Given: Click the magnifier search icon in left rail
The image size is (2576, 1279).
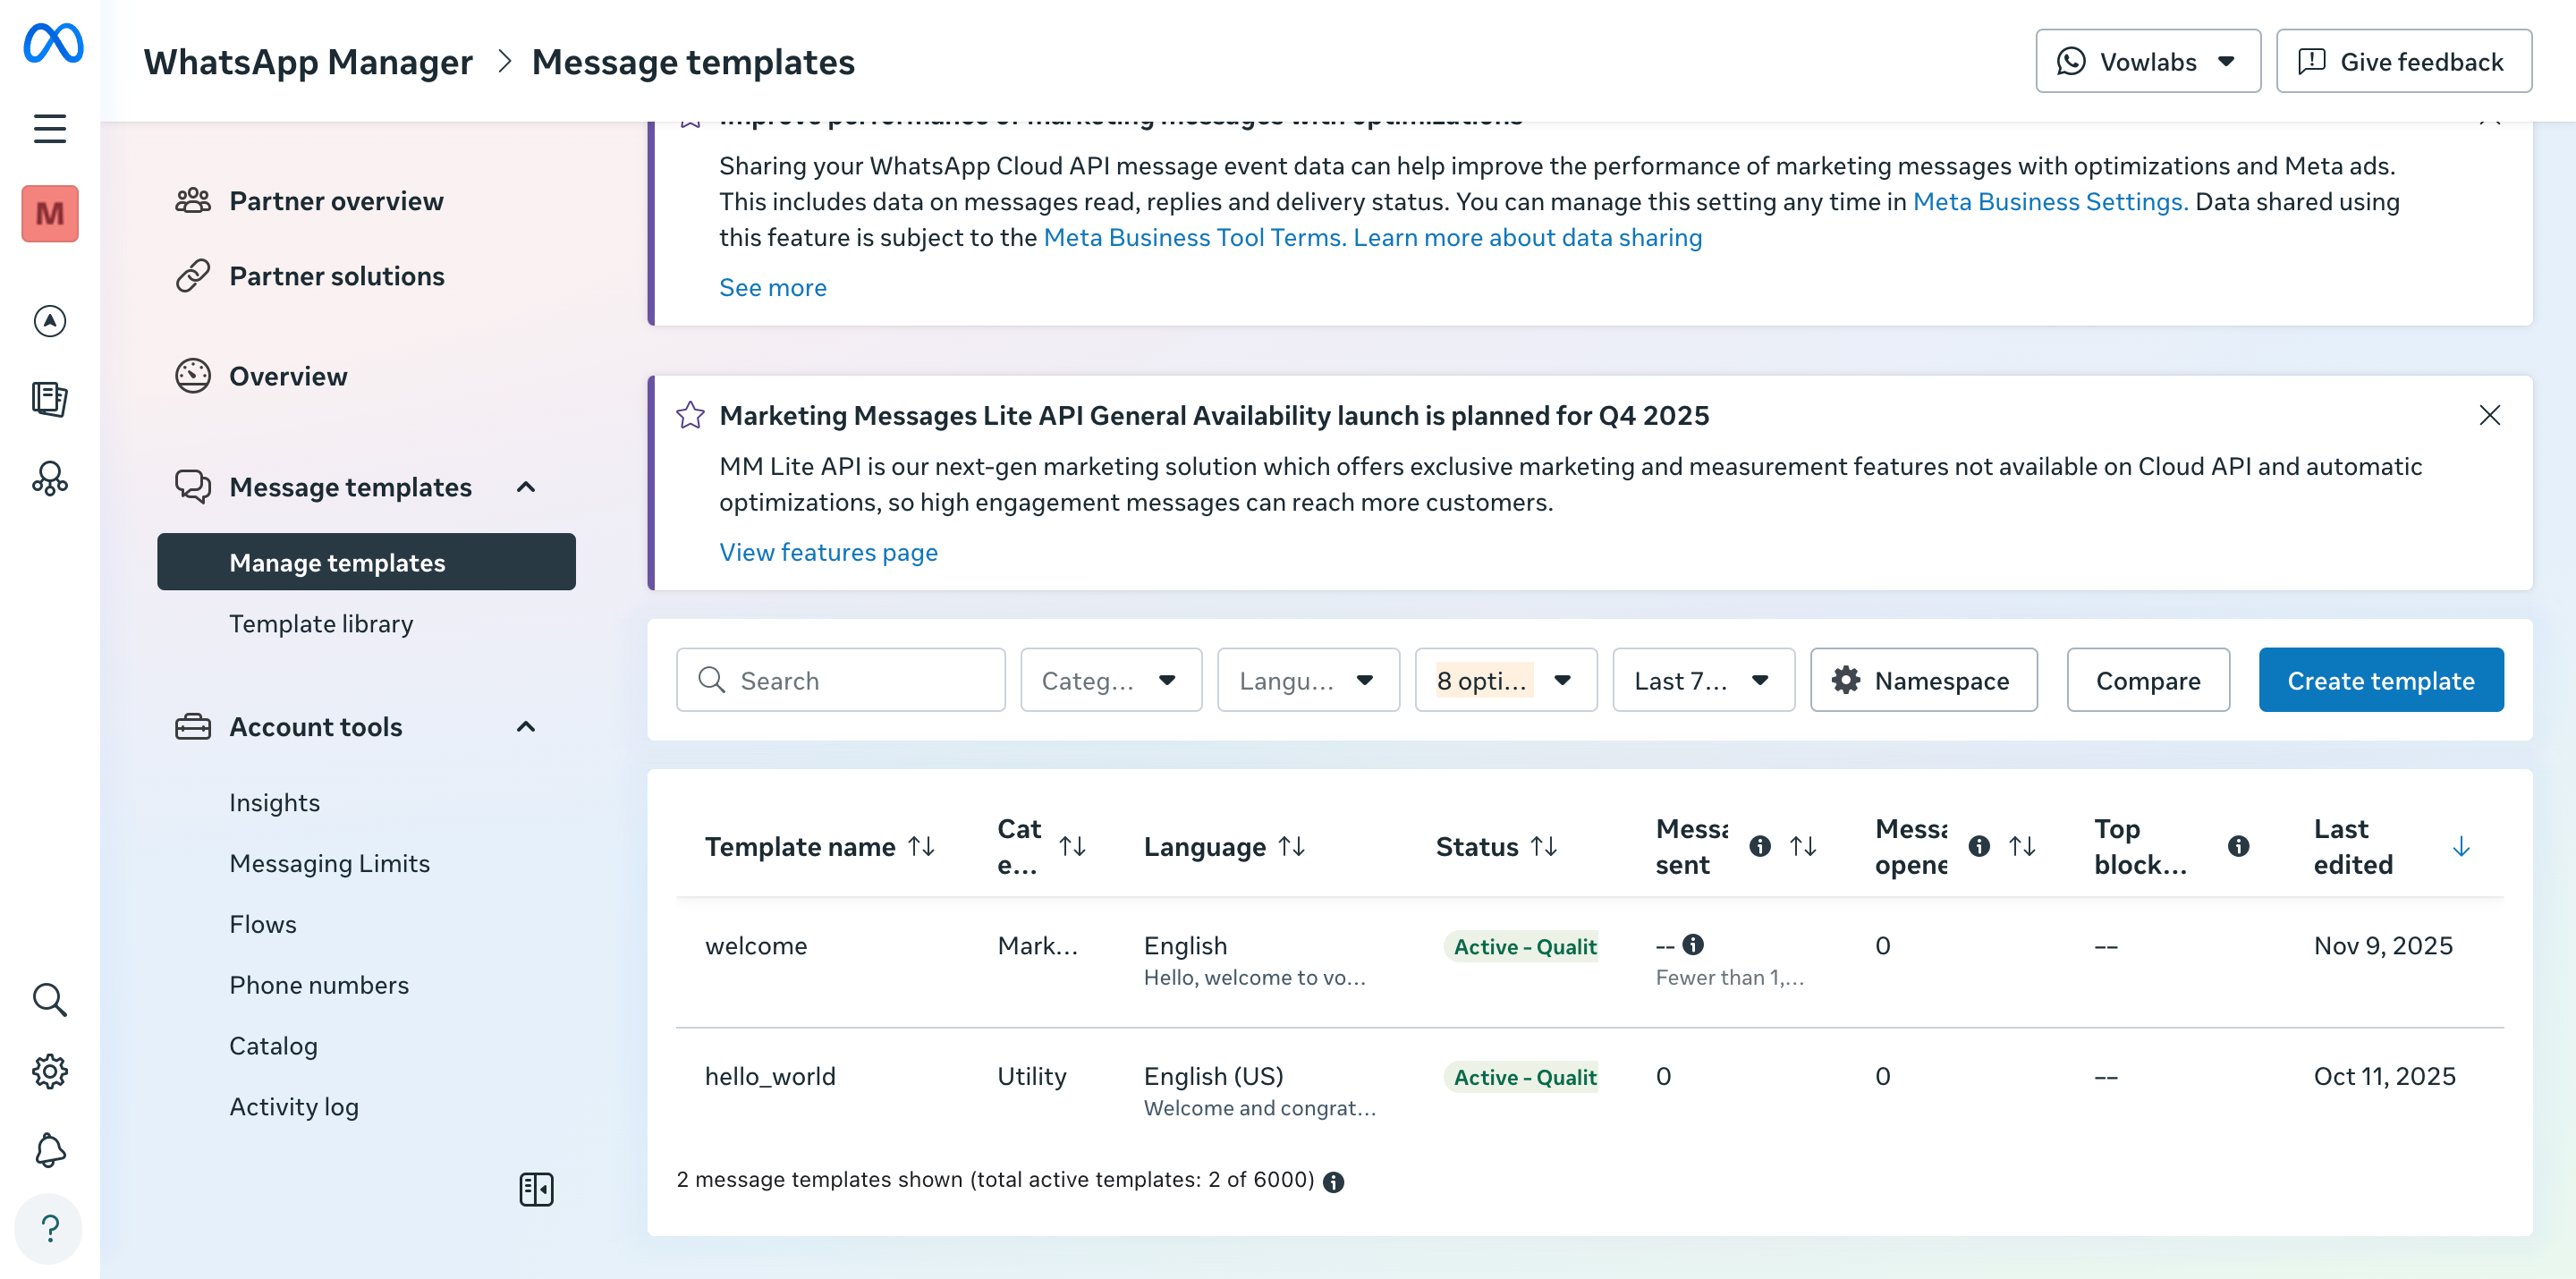Looking at the screenshot, I should pyautogui.click(x=50, y=999).
